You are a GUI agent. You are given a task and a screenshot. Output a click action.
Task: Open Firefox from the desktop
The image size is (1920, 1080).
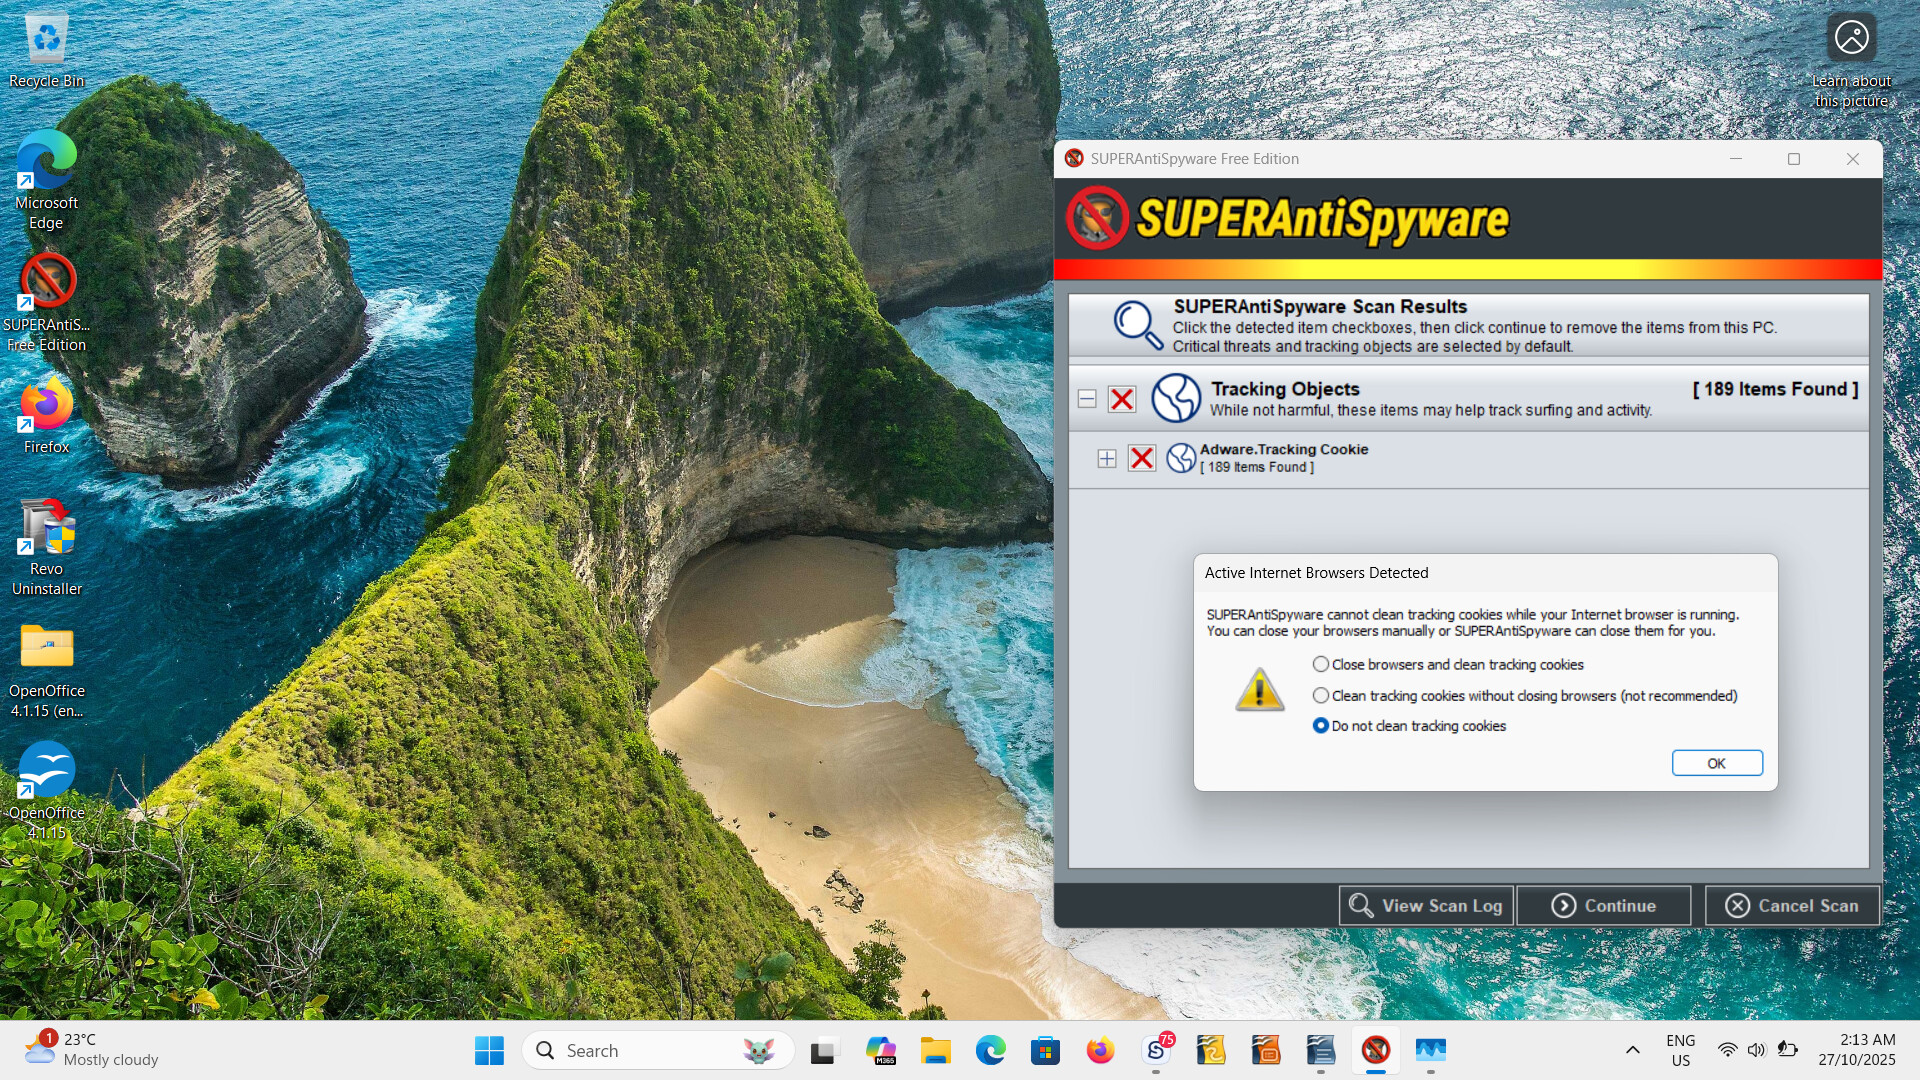[x=47, y=405]
